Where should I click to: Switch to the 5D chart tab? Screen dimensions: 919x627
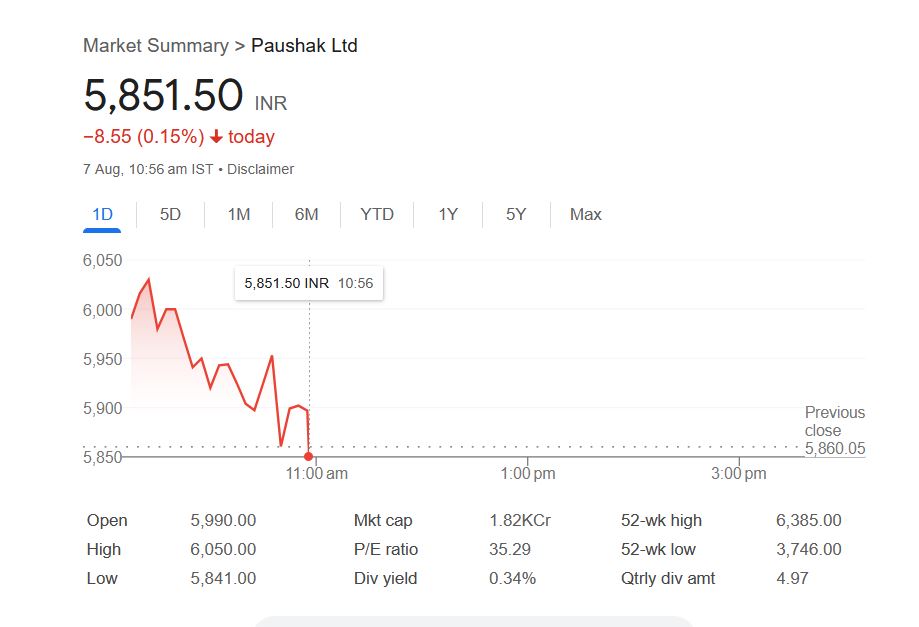tap(171, 214)
